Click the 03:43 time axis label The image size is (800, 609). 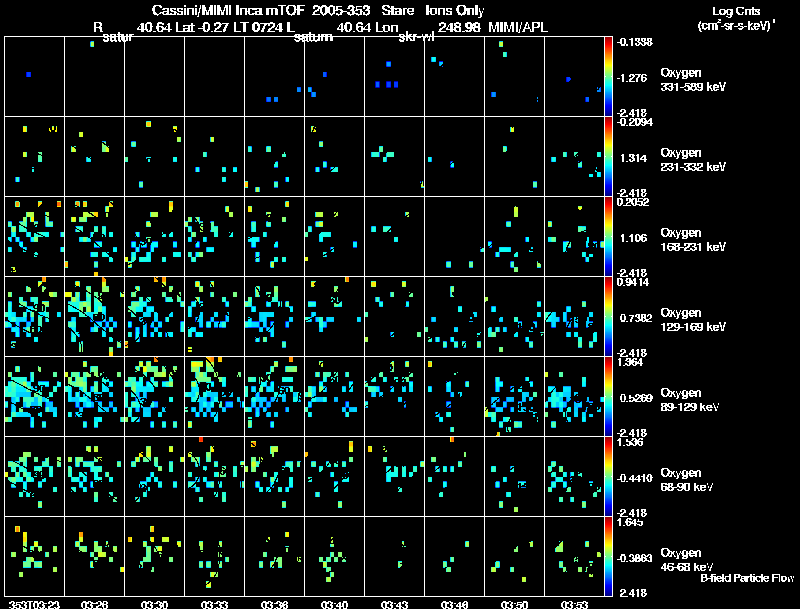pos(394,605)
